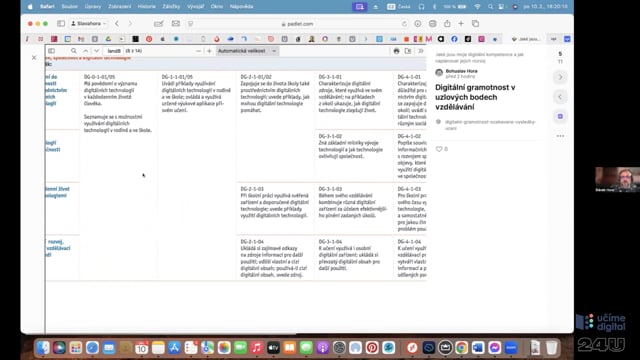Open the Automatická velikost zoom dropdown
The image size is (640, 360).
pos(247,51)
